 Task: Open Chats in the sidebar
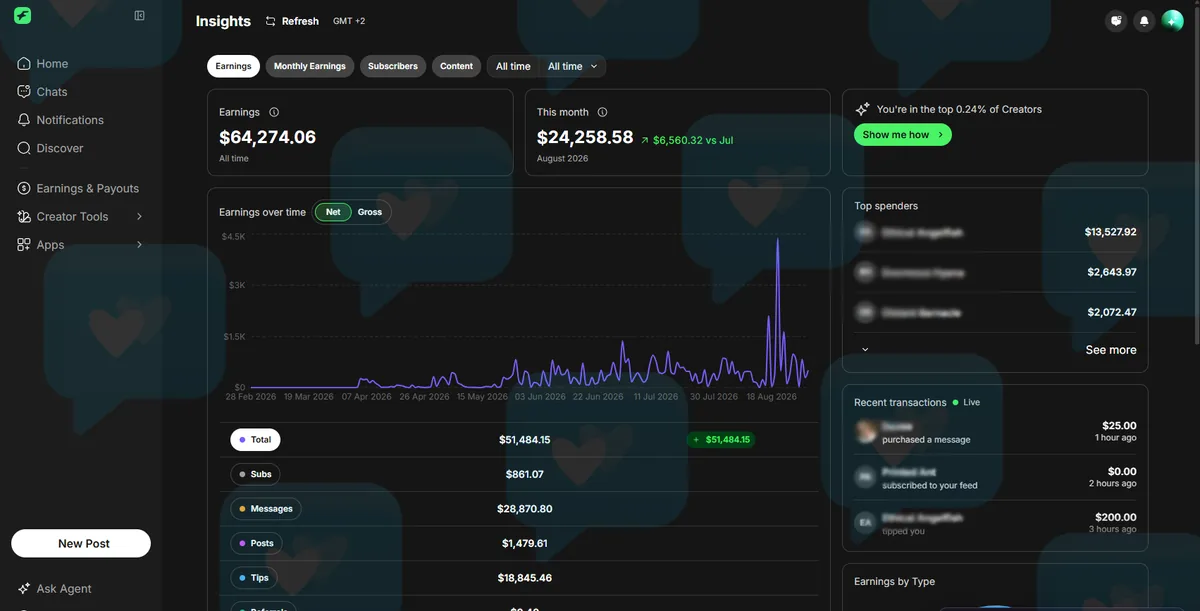click(x=52, y=92)
